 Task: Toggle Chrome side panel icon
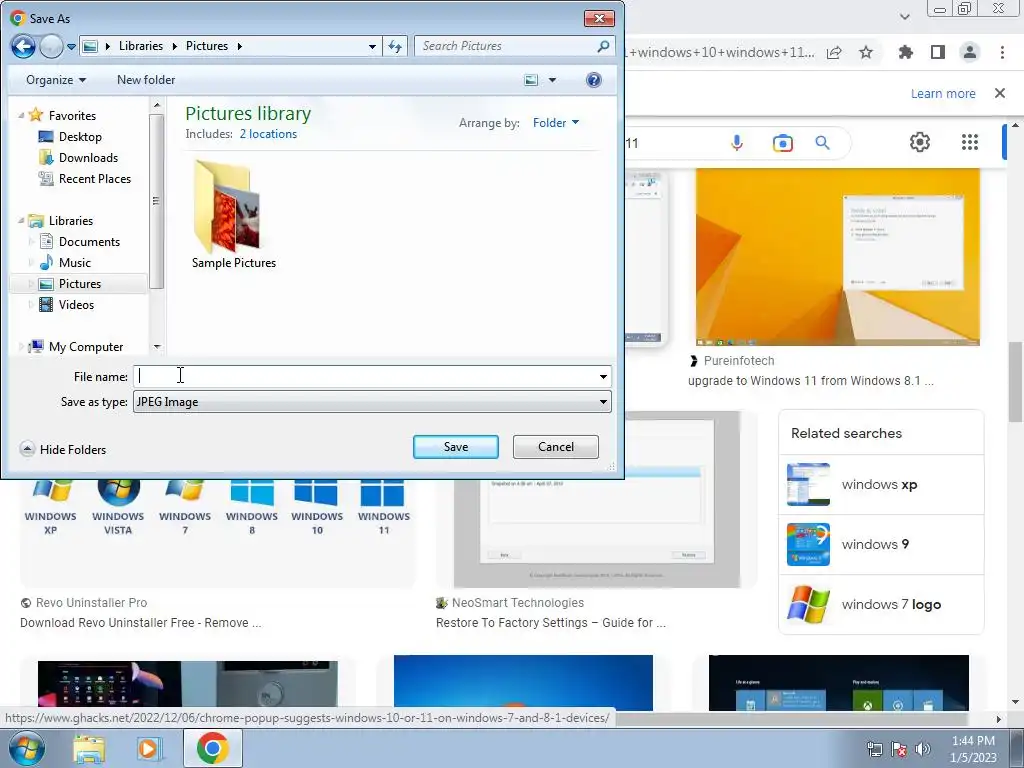(x=938, y=53)
